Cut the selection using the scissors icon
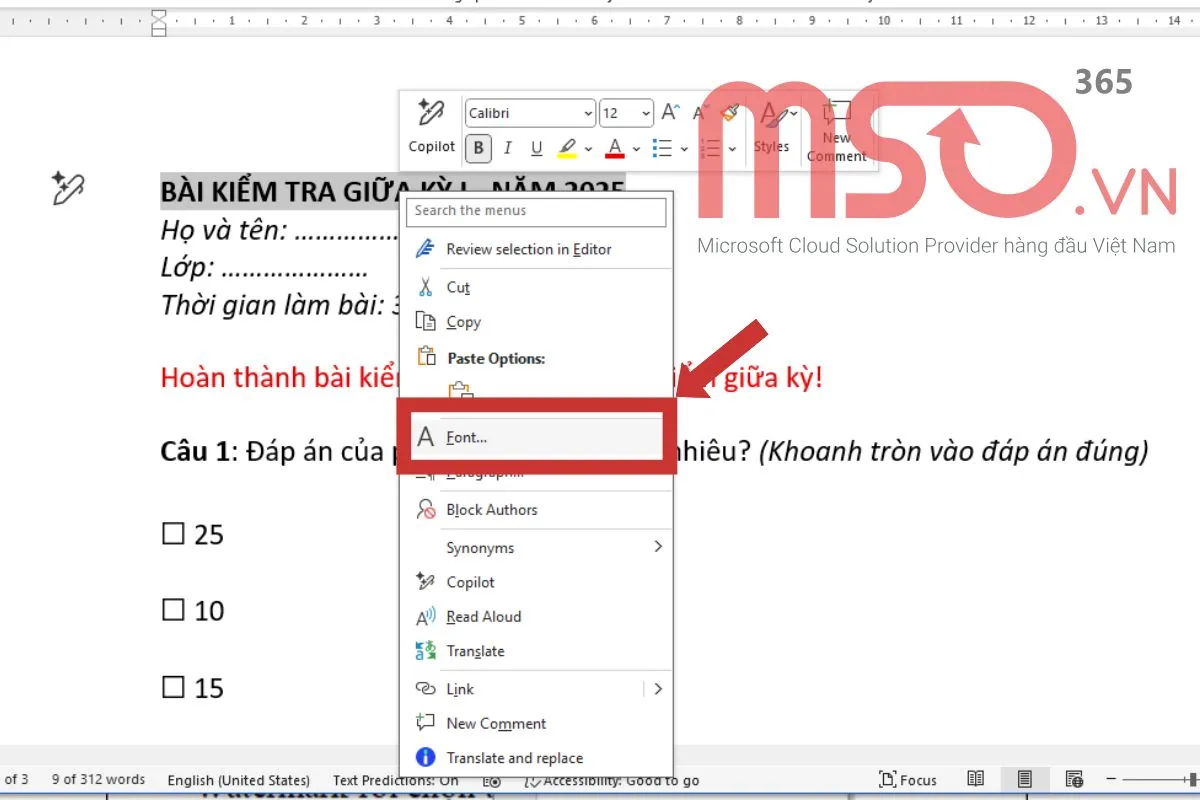Viewport: 1200px width, 800px height. click(x=424, y=287)
